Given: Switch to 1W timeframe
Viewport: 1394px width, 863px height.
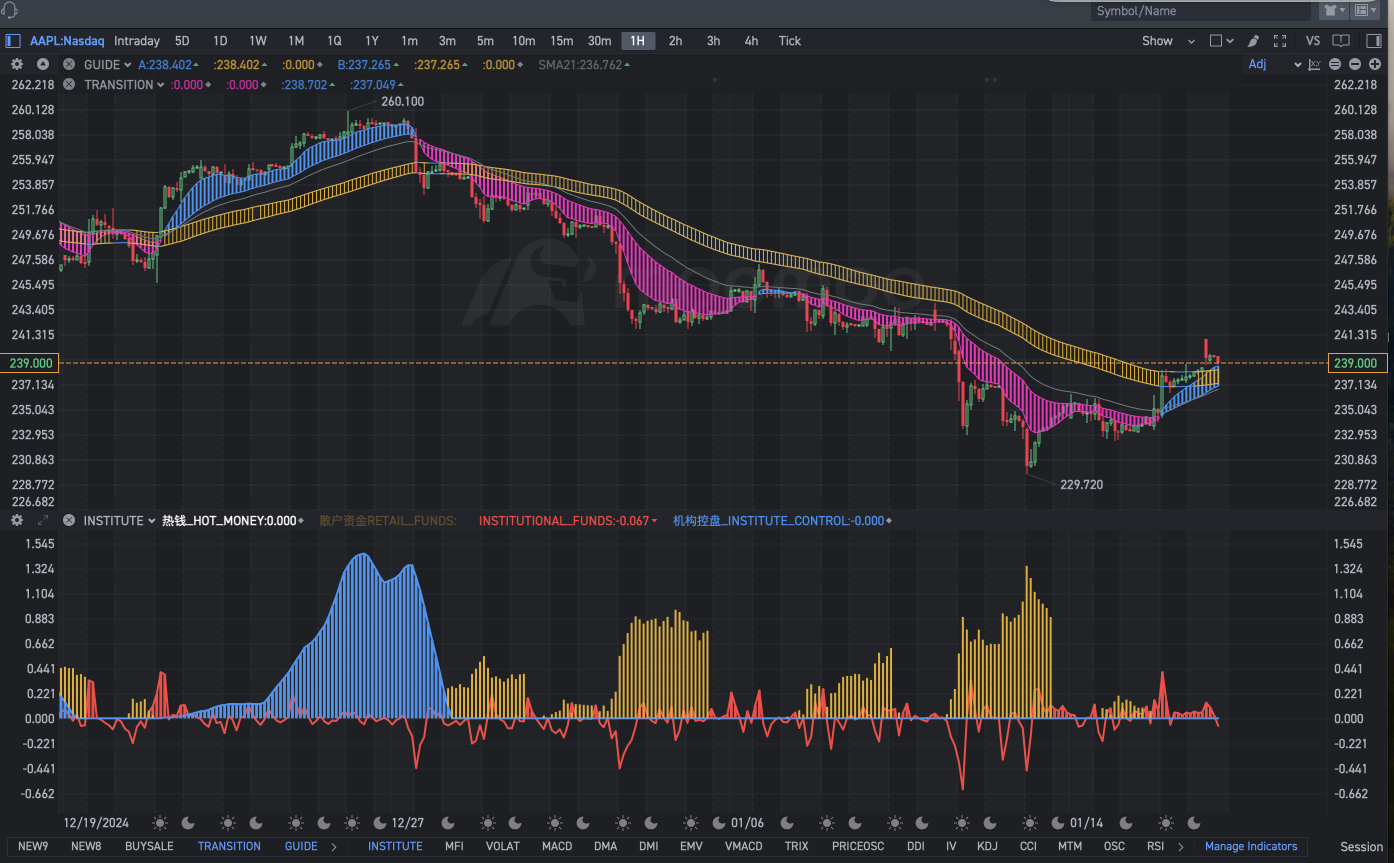Looking at the screenshot, I should point(258,41).
